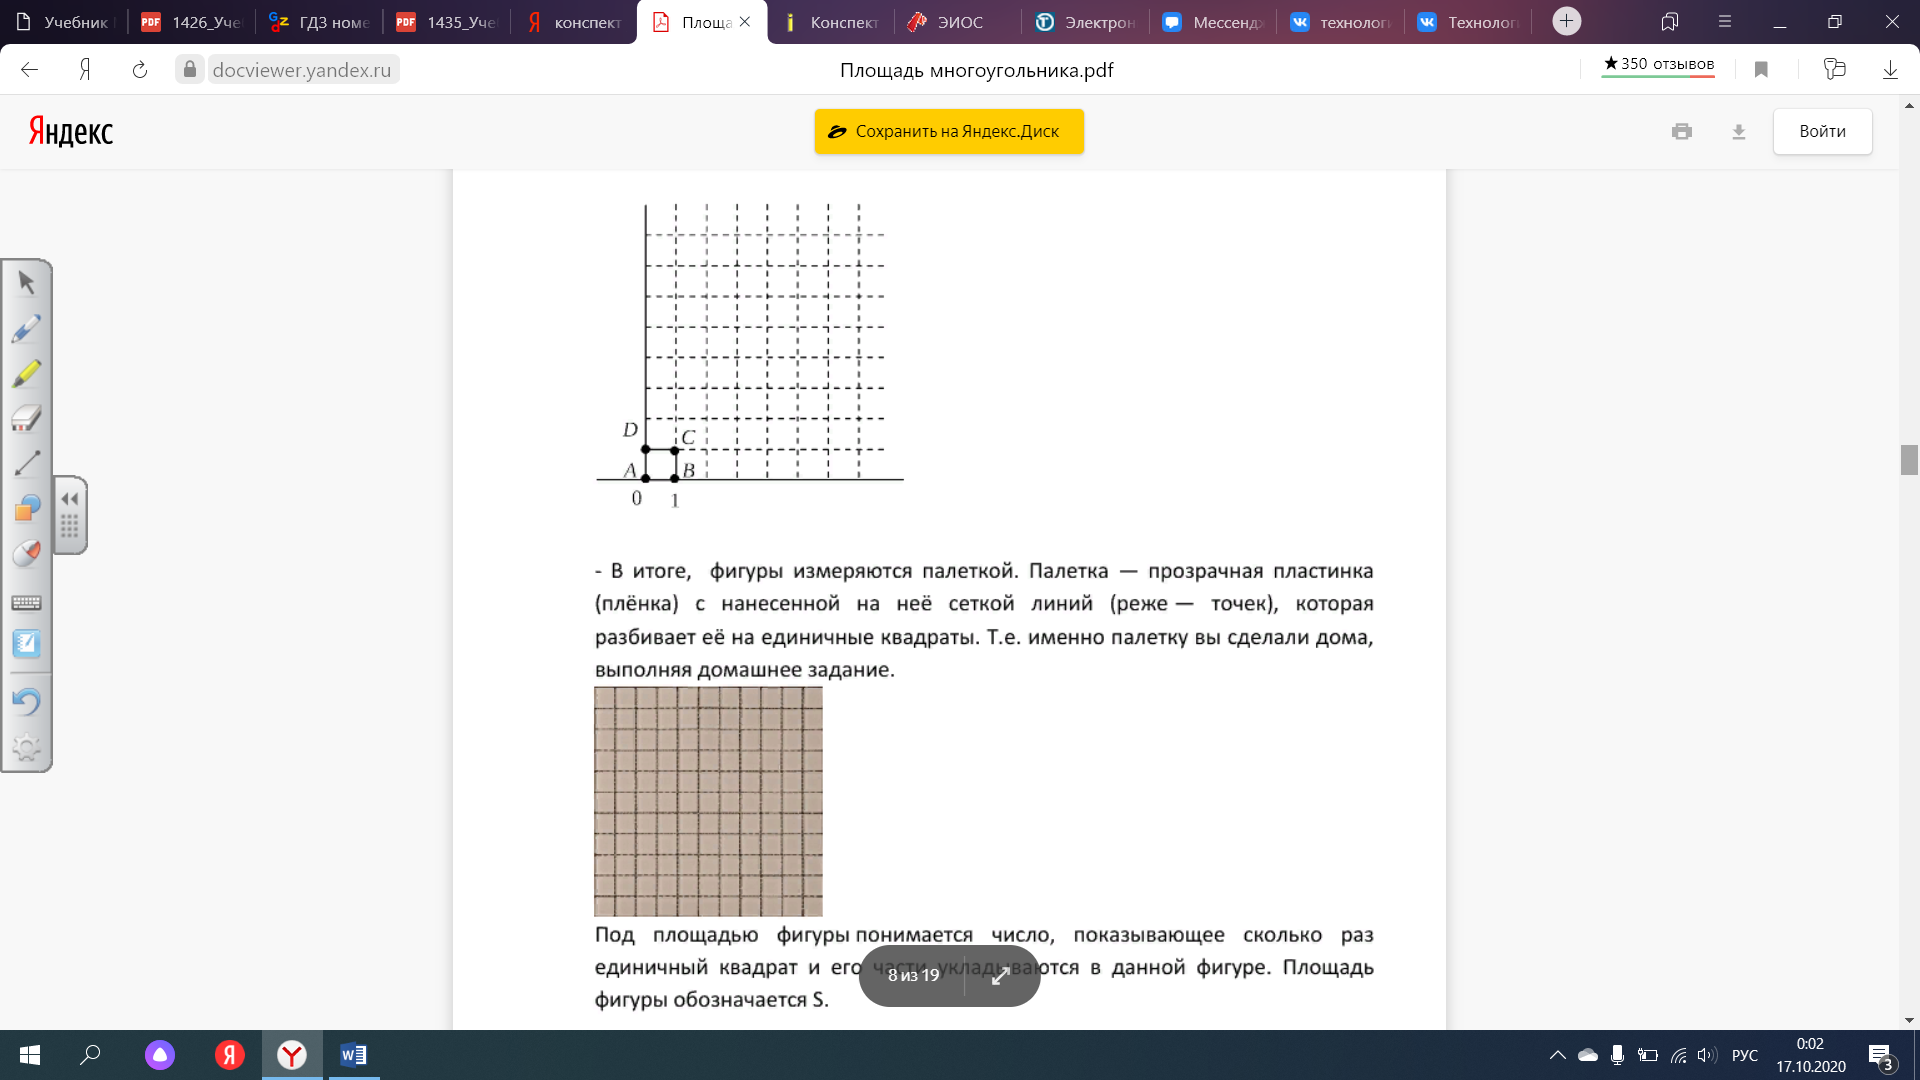Go back with the browser back arrow
Screen dimensions: 1920x1080
click(29, 69)
